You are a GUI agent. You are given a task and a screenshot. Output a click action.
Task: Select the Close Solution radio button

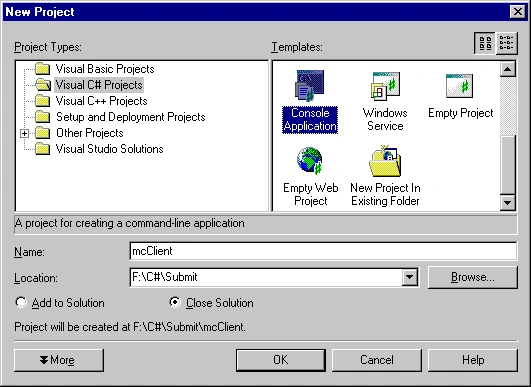175,302
